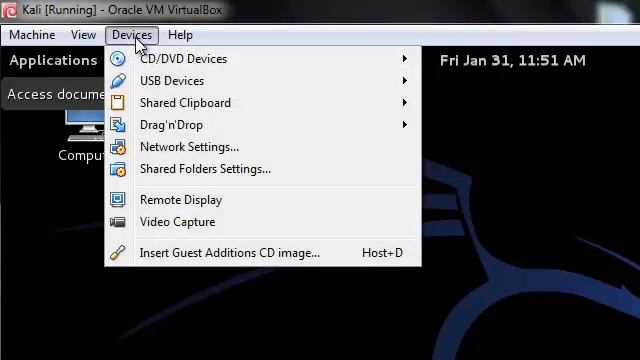Open the Kali Applications menu
Image resolution: width=640 pixels, height=360 pixels.
click(x=53, y=60)
